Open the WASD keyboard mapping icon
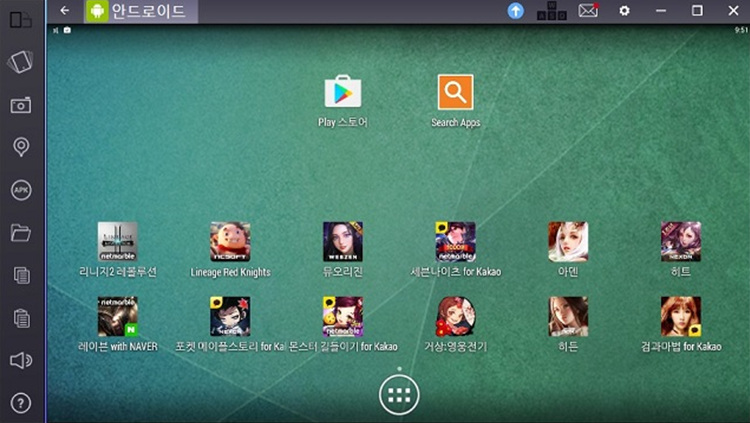This screenshot has width=750, height=423. 551,11
